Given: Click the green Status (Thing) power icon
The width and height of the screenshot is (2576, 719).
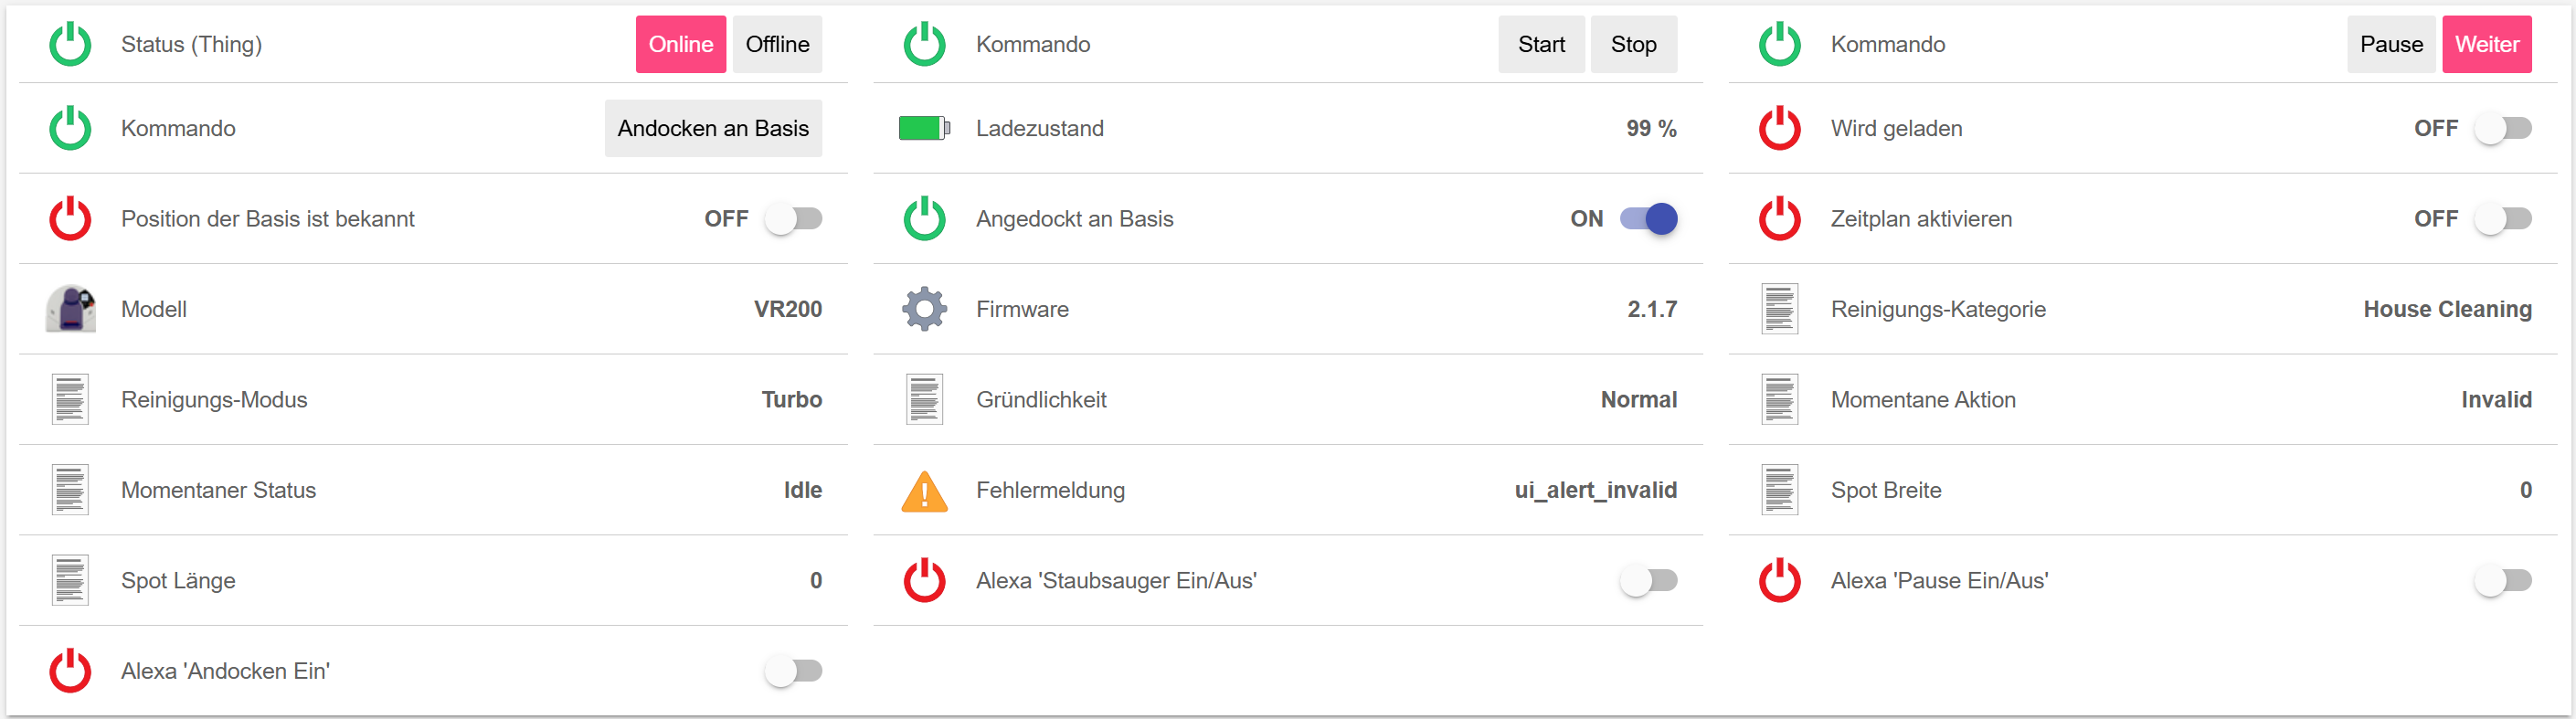Looking at the screenshot, I should [70, 44].
